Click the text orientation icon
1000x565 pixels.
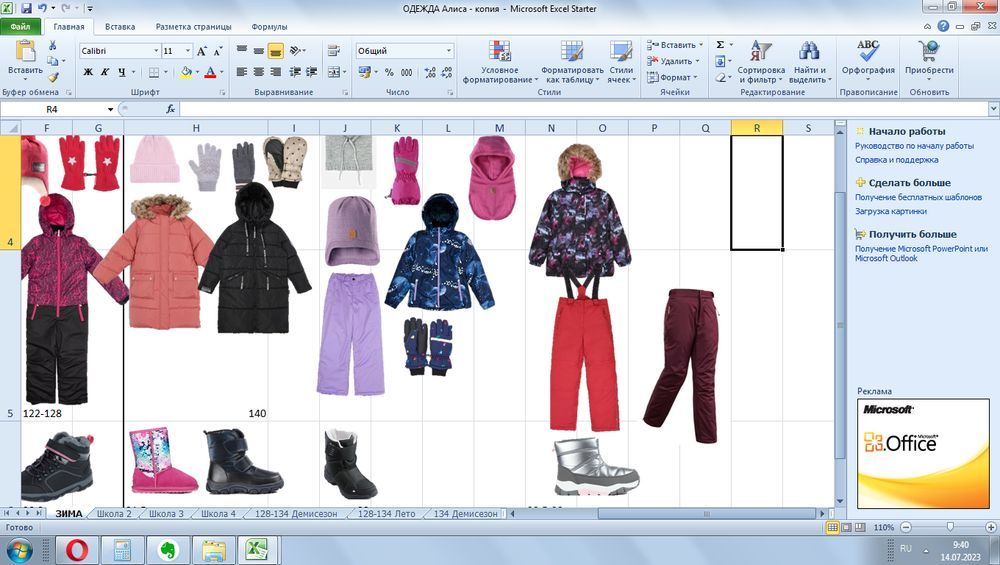[295, 50]
